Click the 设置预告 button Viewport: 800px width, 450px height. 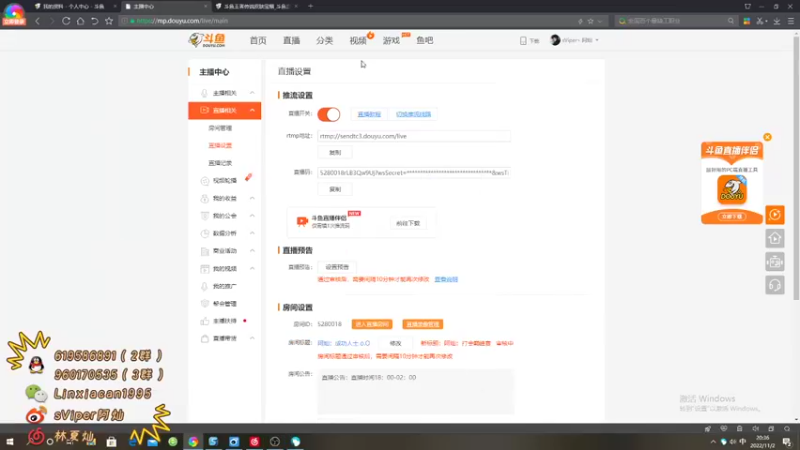[337, 267]
